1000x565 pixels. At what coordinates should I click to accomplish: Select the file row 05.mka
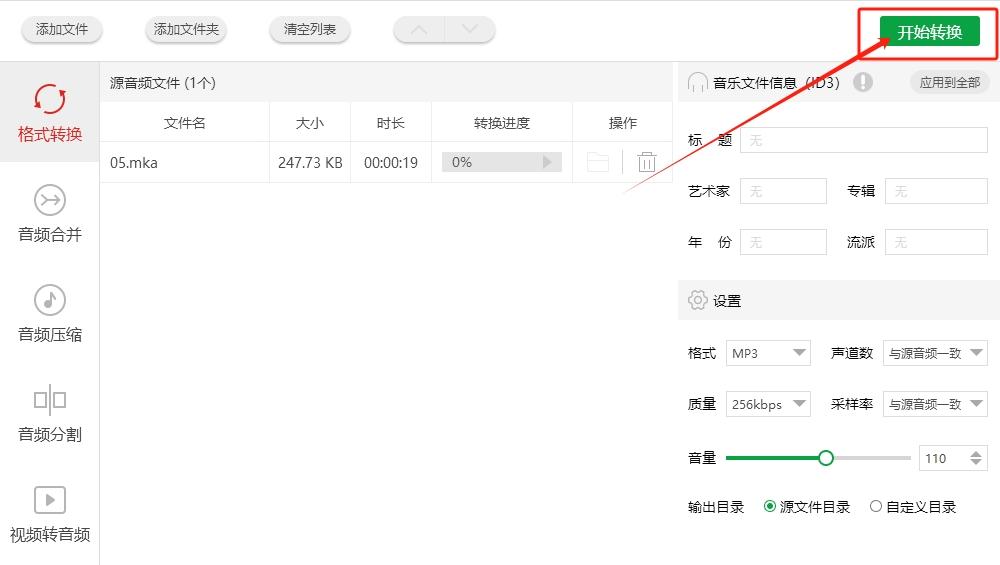point(386,162)
